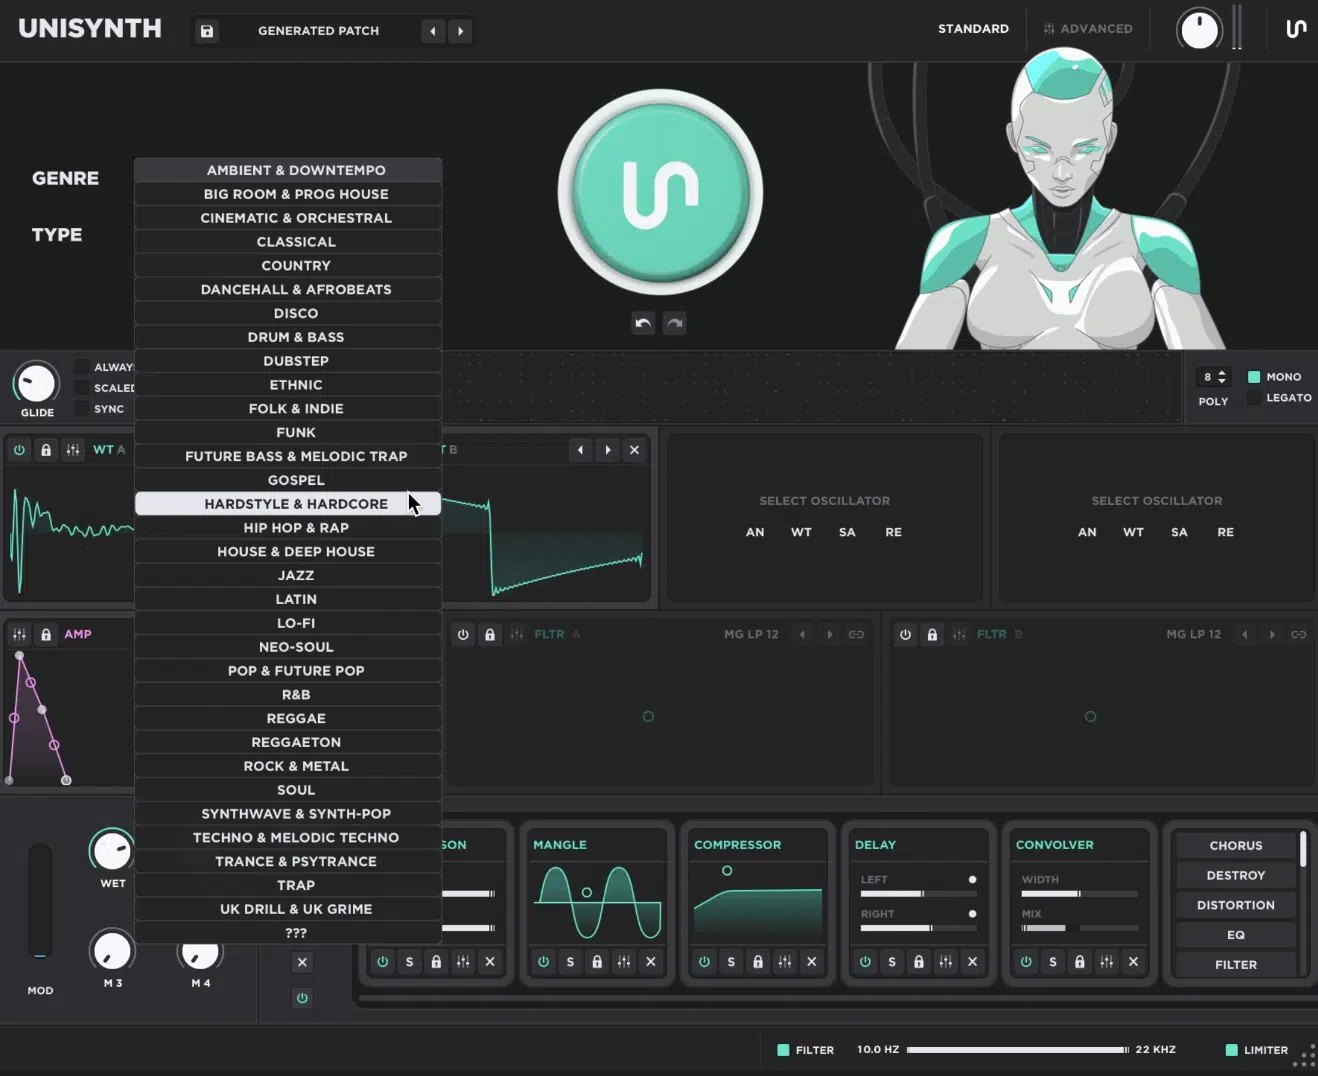Open the next patch with the right arrow
Image resolution: width=1318 pixels, height=1076 pixels.
coord(460,31)
